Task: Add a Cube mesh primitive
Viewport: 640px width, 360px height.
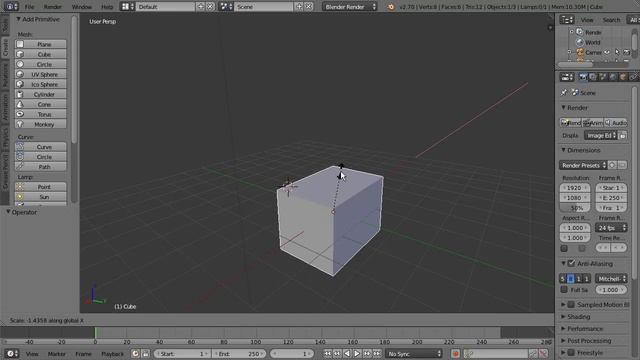Action: 40,54
